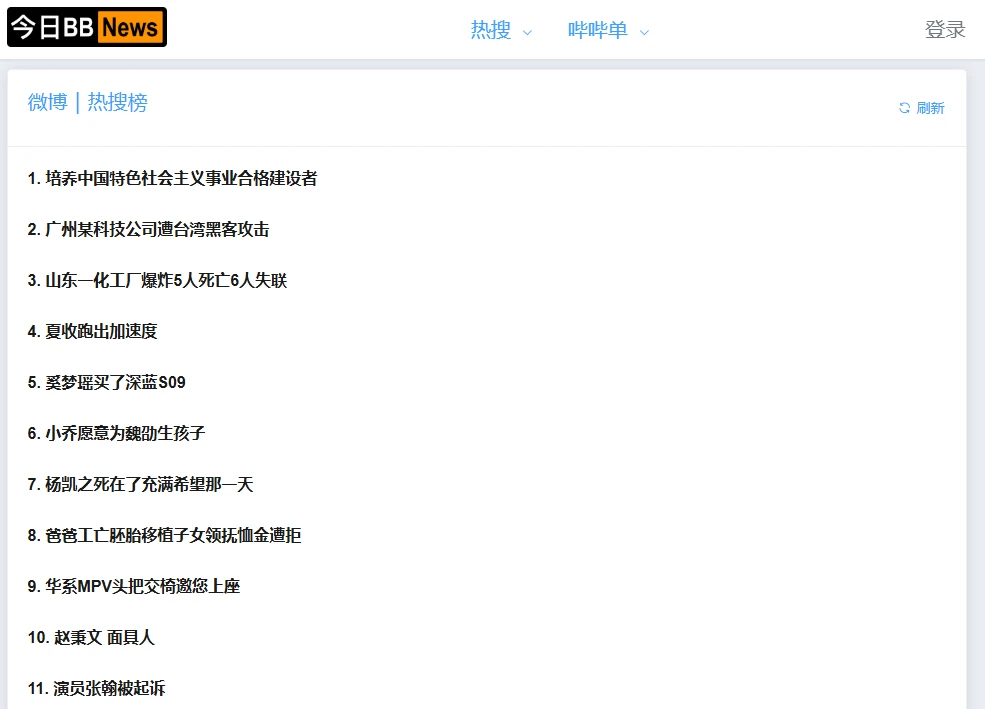The height and width of the screenshot is (709, 985).
Task: Click the 微博 | 热搜榜 heading
Action: (88, 102)
